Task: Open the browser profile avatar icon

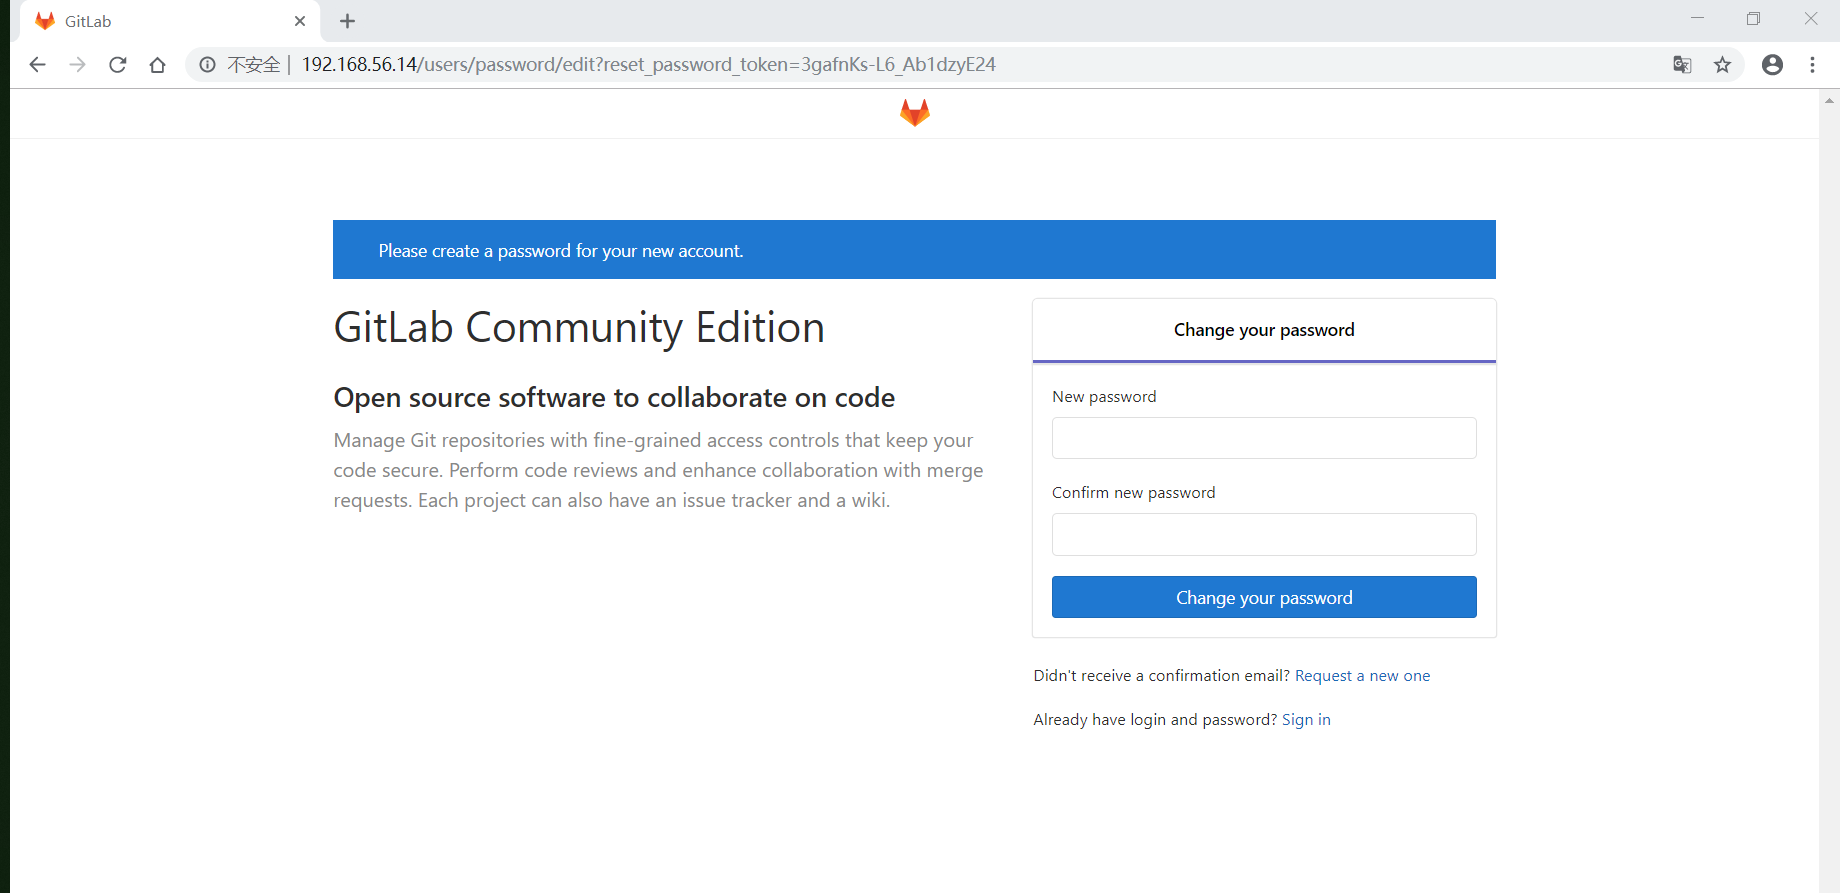Action: [1772, 65]
